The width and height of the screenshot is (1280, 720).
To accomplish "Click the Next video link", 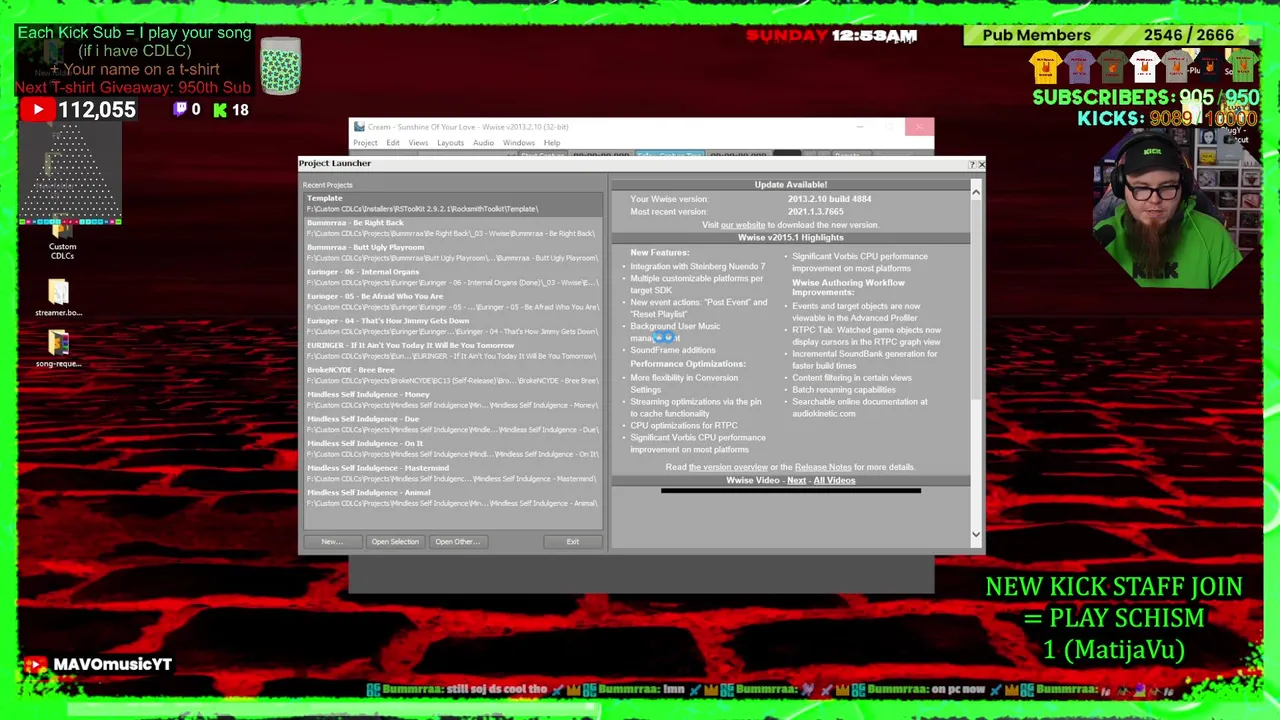I will pyautogui.click(x=796, y=481).
